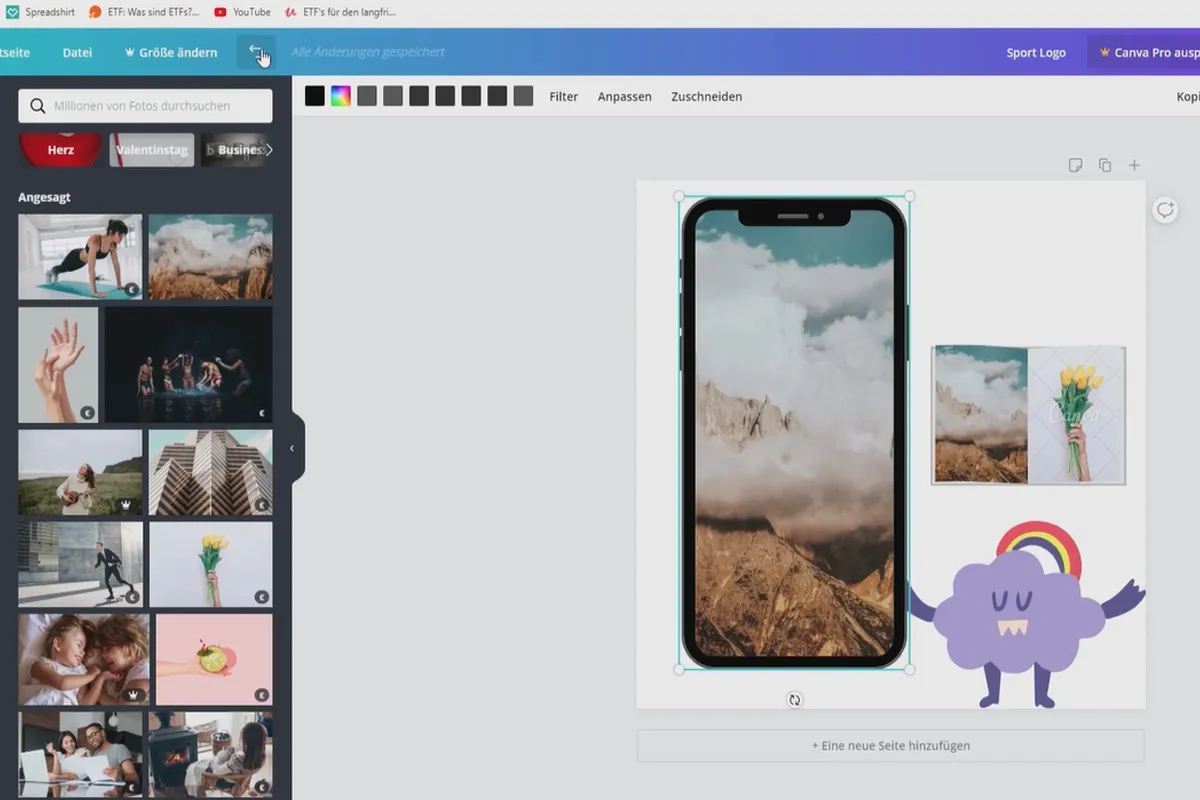Open the Filter options
The height and width of the screenshot is (800, 1200).
[564, 97]
